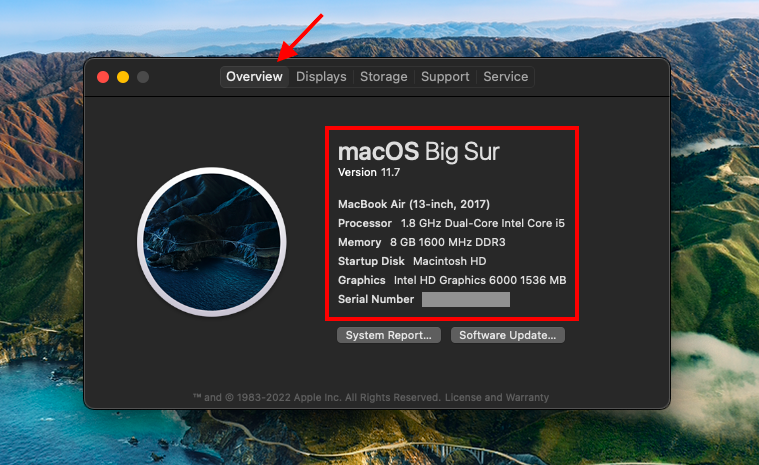Click the Startup Disk label
Image resolution: width=759 pixels, height=465 pixels.
(x=371, y=261)
